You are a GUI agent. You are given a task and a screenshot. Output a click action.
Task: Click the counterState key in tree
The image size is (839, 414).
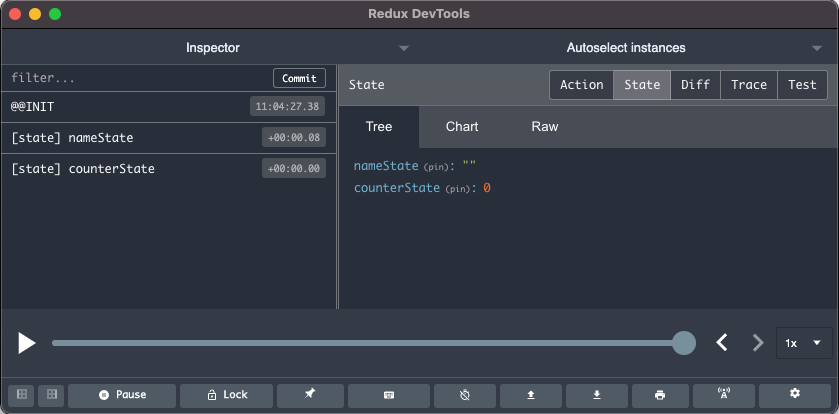(x=396, y=188)
